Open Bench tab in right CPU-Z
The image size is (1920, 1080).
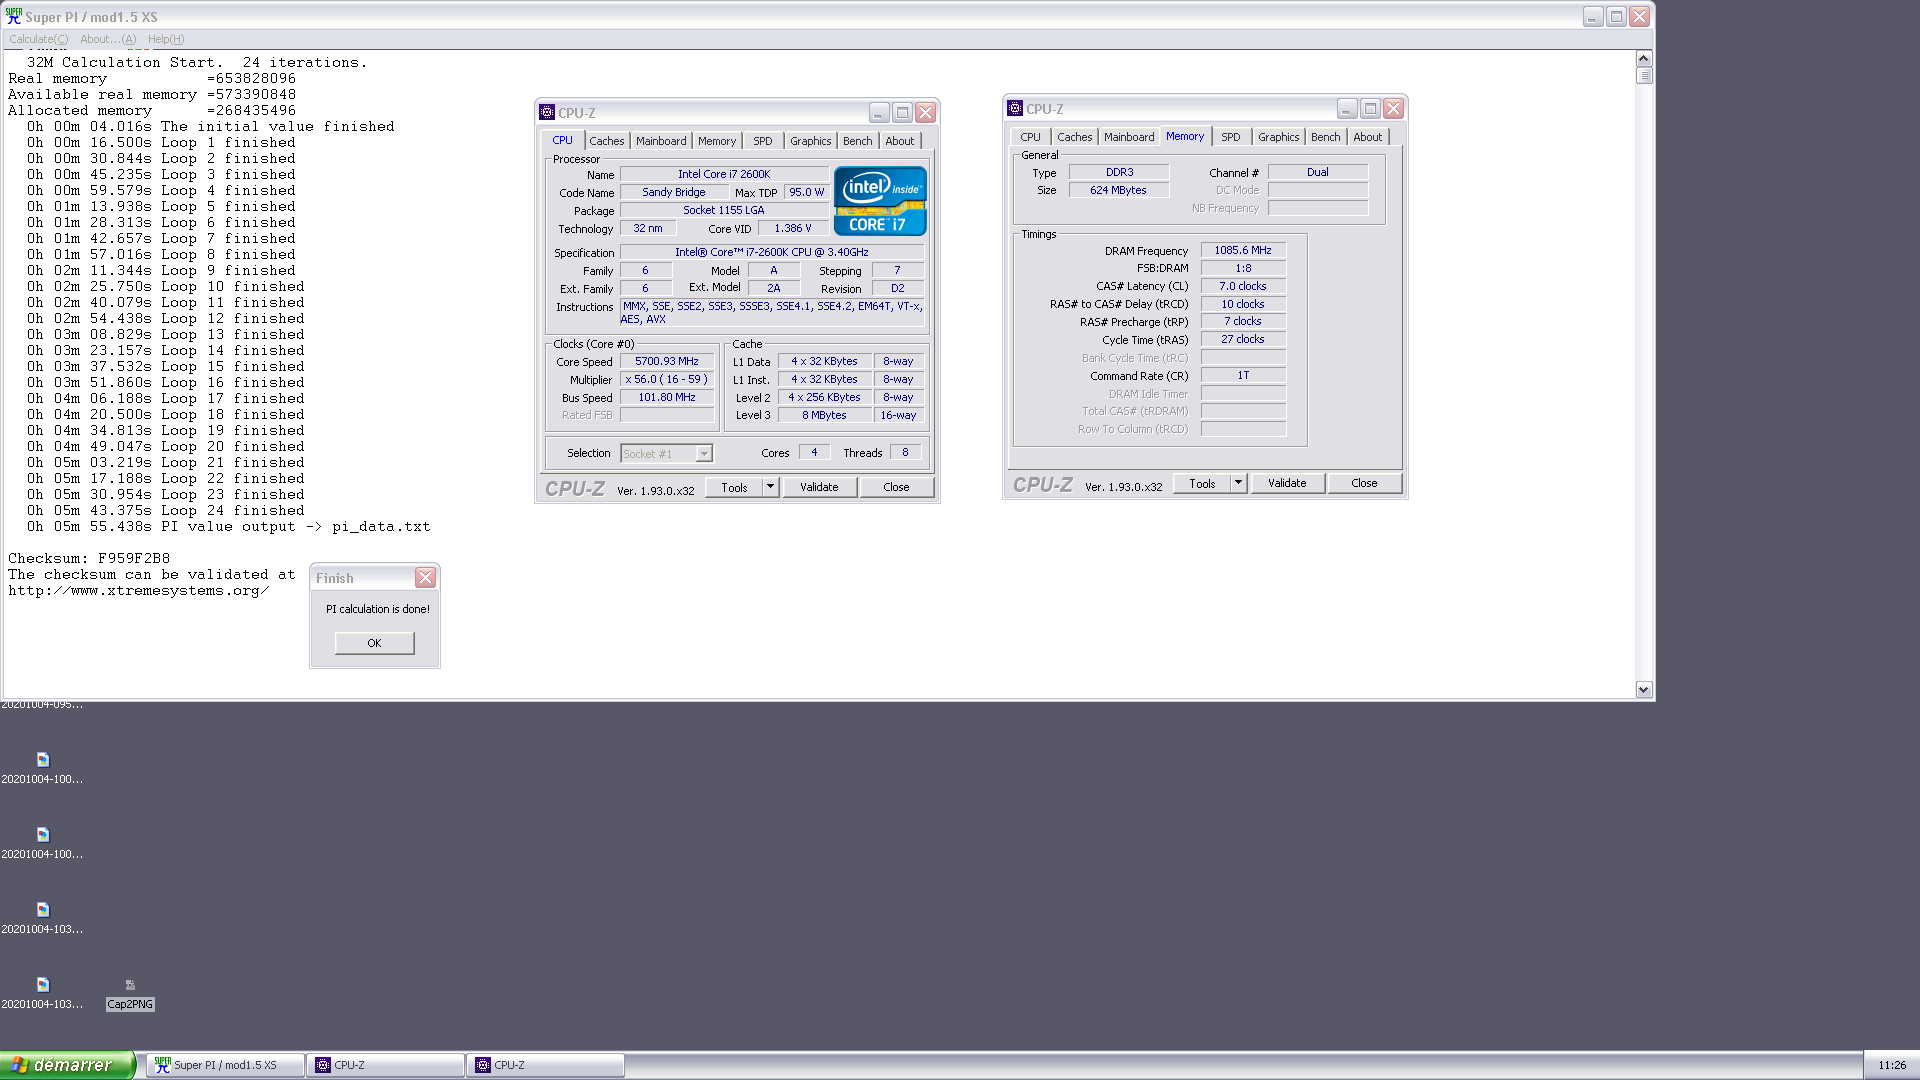[x=1326, y=137]
